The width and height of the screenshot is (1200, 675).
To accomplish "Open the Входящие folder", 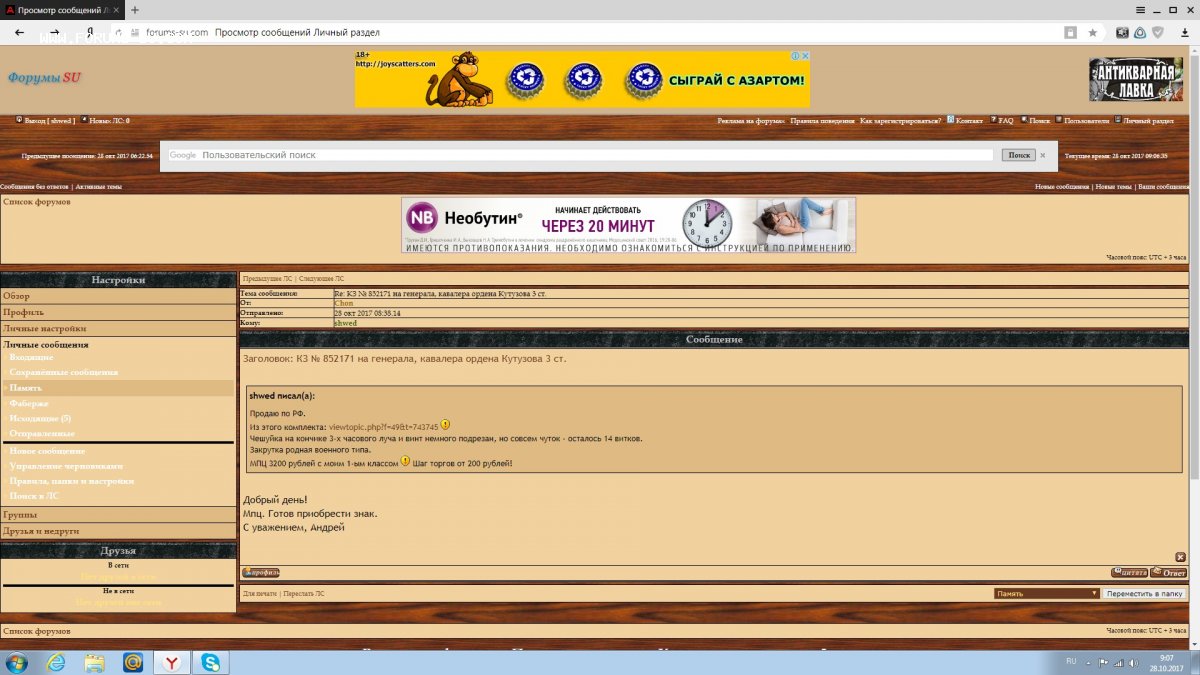I will tap(31, 357).
